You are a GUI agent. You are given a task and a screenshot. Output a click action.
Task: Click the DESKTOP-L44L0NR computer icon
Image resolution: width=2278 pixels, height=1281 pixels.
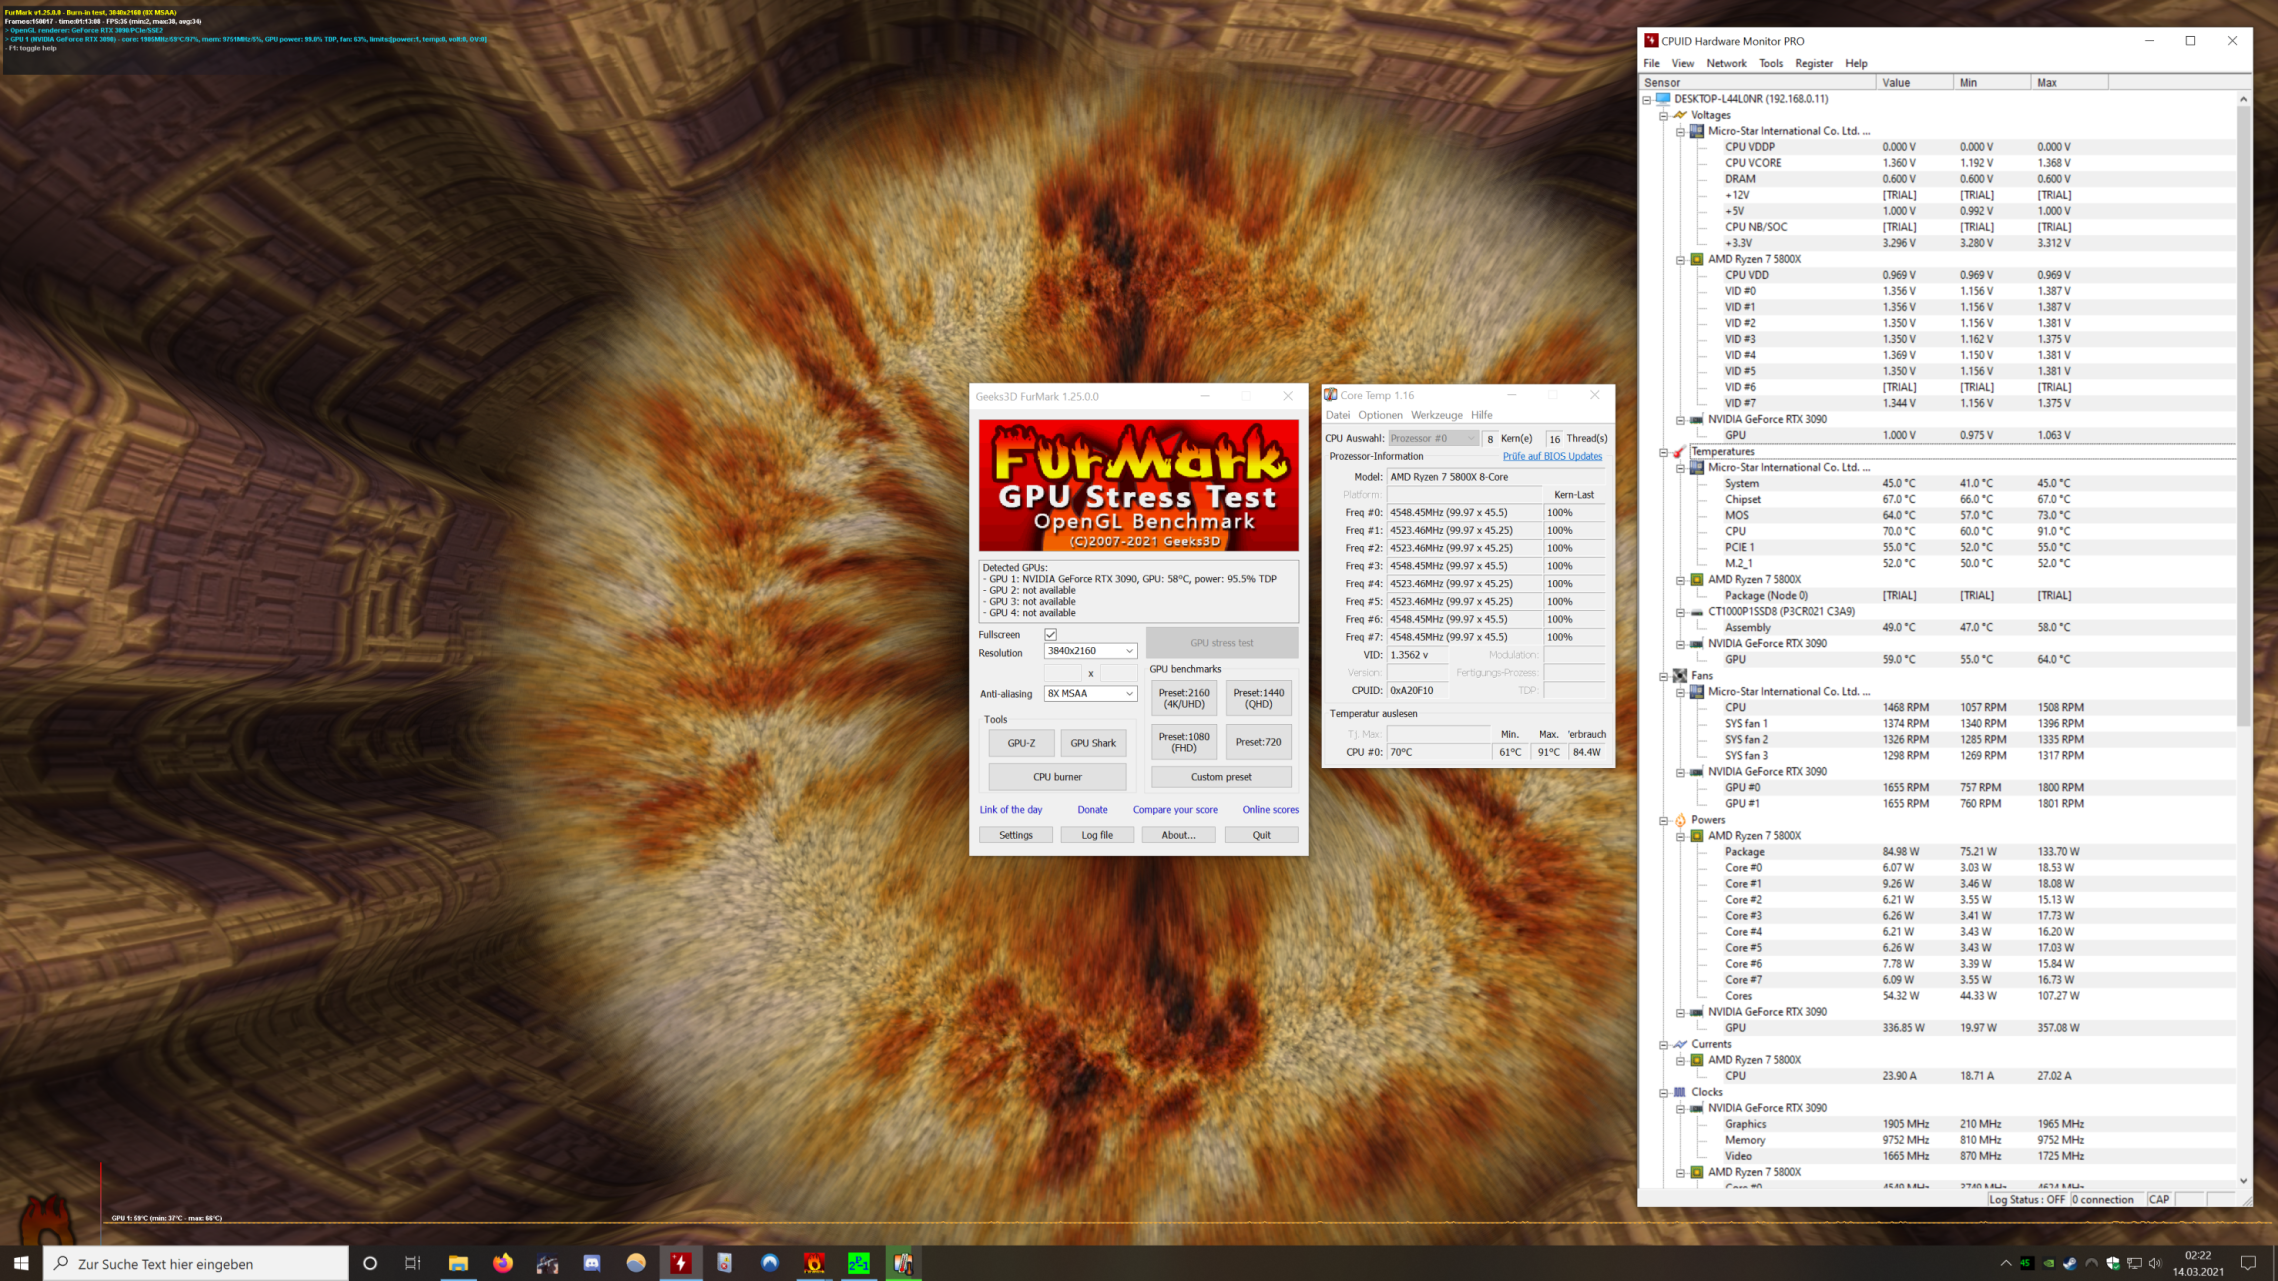point(1663,99)
